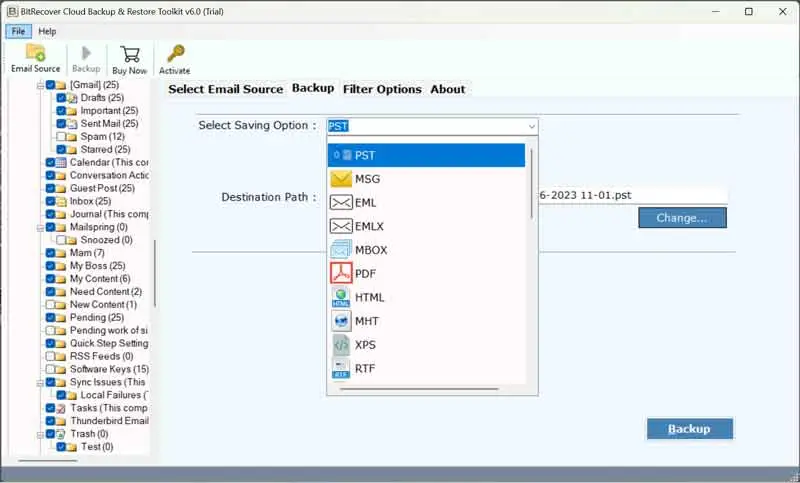Uncheck the Inbox (25) checkbox
This screenshot has width=800, height=483.
pos(50,201)
